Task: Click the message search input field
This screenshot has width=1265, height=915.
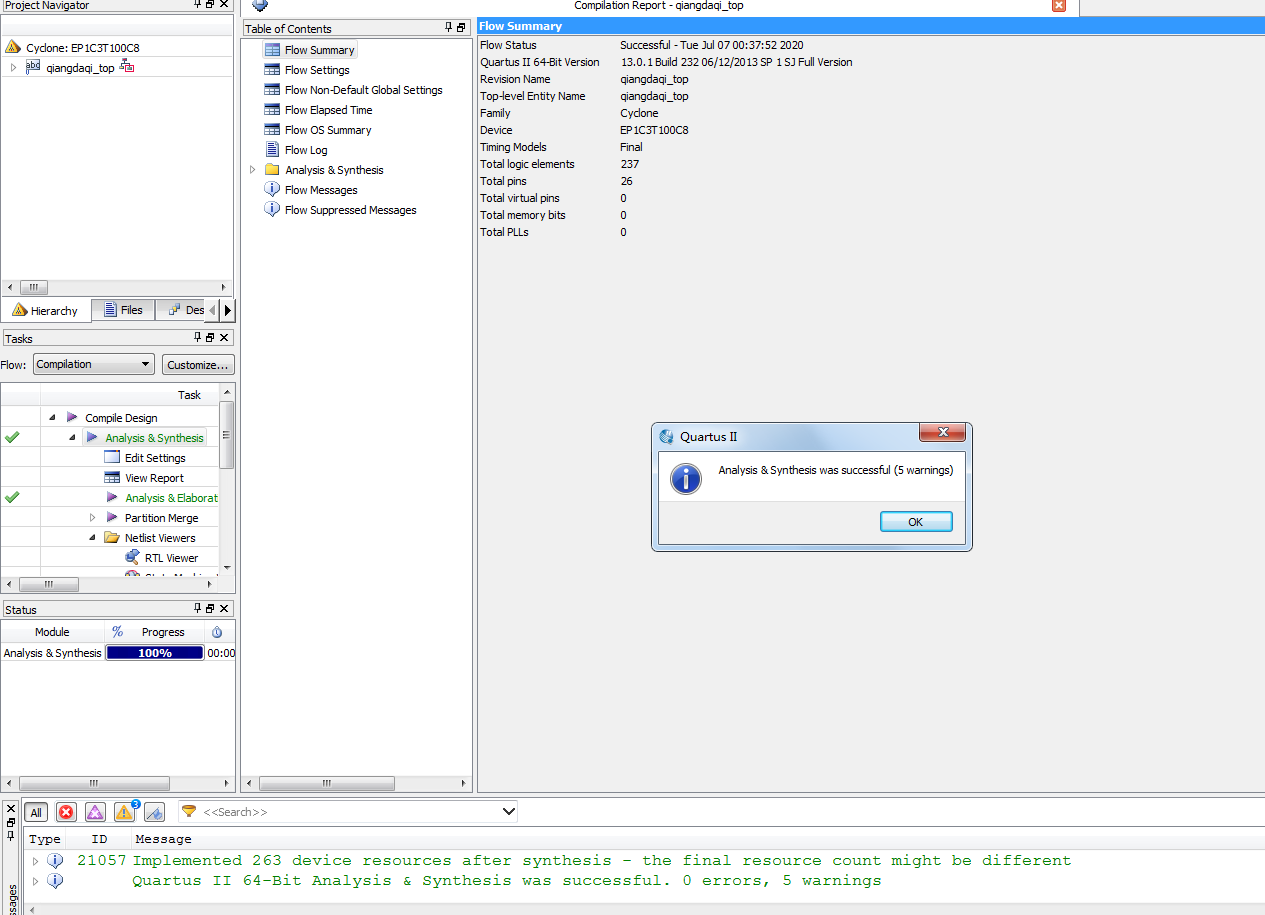Action: click(x=348, y=812)
